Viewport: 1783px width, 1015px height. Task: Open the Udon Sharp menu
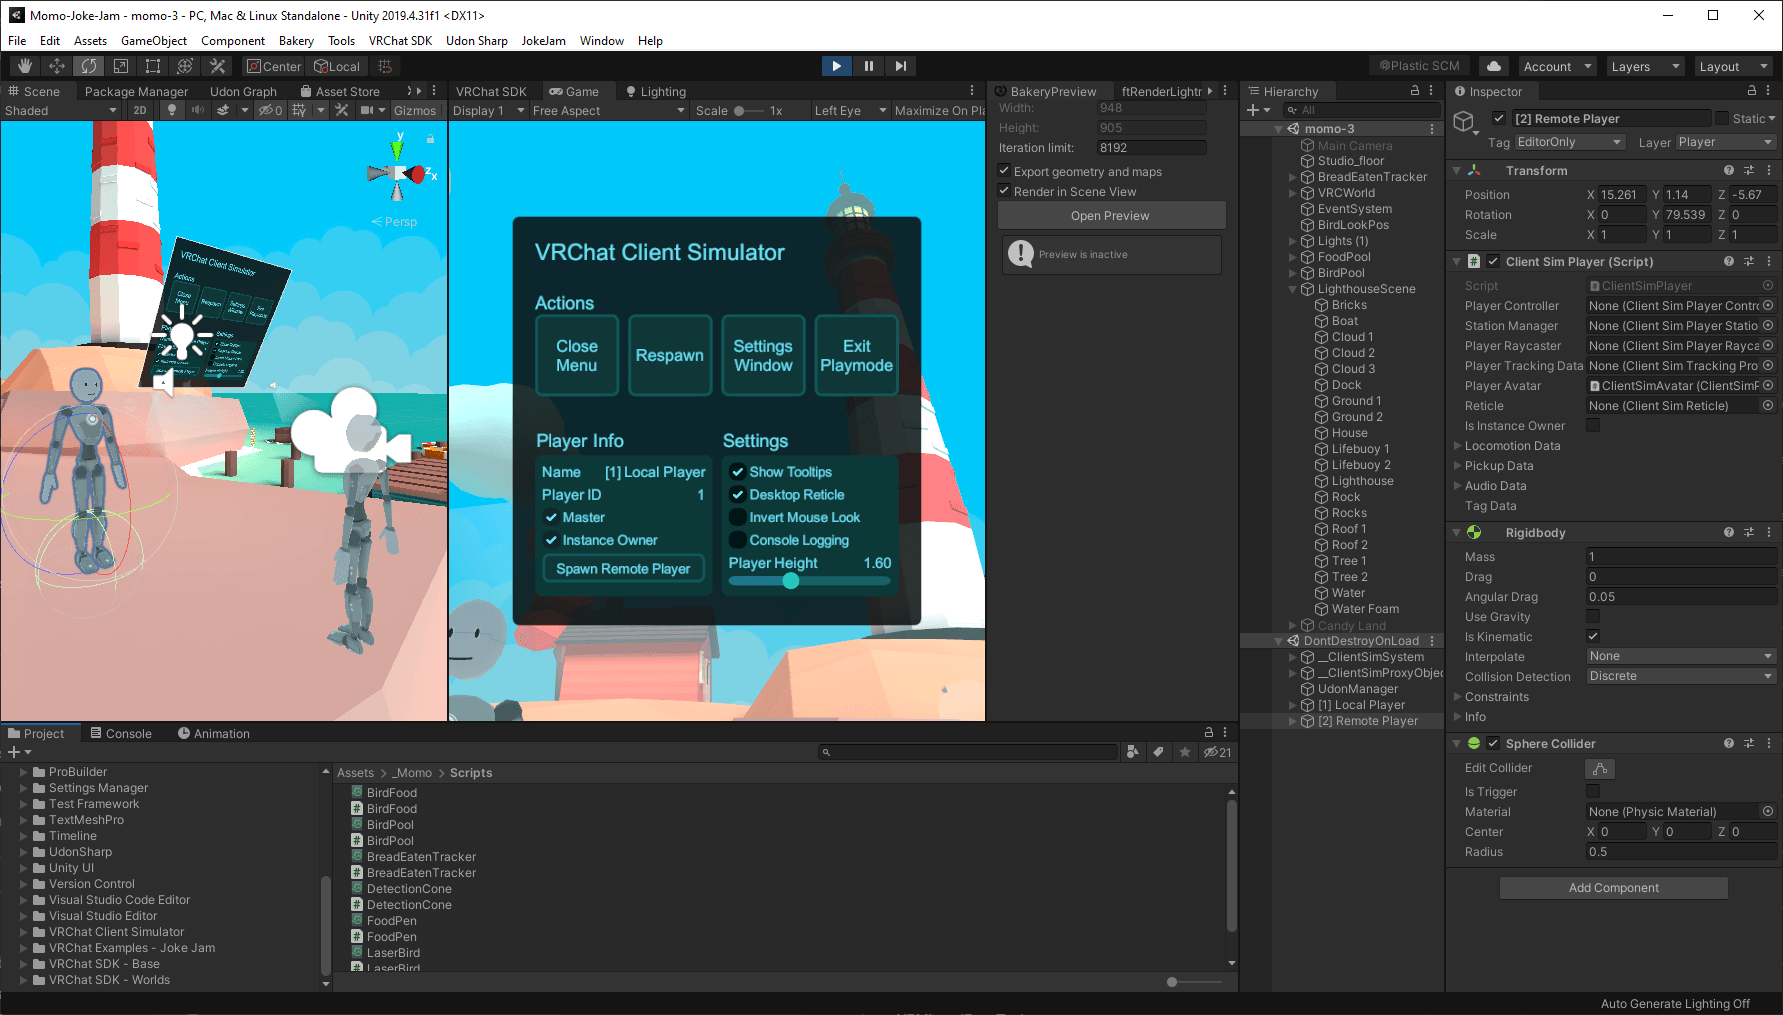[x=477, y=41]
